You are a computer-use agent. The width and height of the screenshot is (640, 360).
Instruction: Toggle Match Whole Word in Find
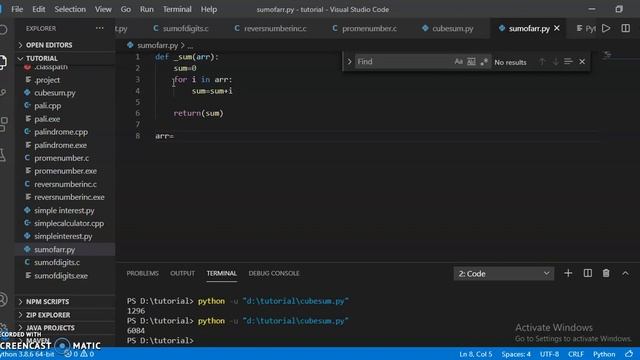(471, 62)
